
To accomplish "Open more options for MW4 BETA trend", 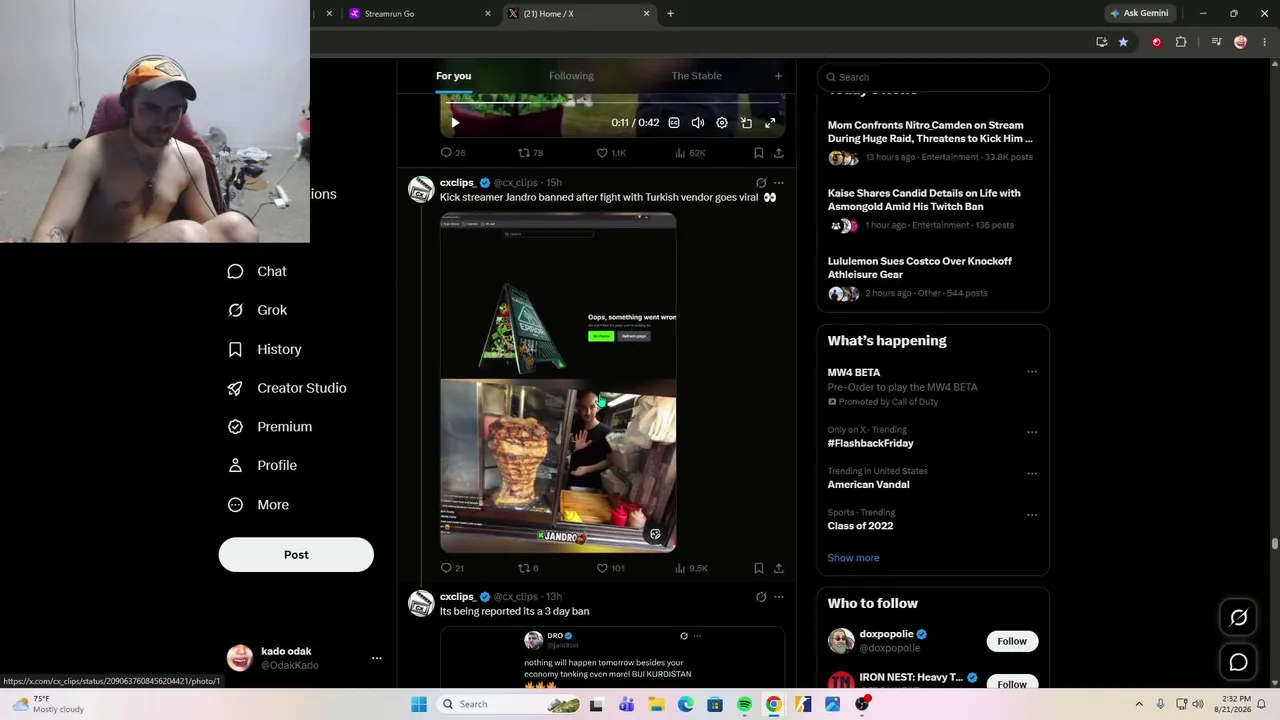I will (x=1032, y=372).
